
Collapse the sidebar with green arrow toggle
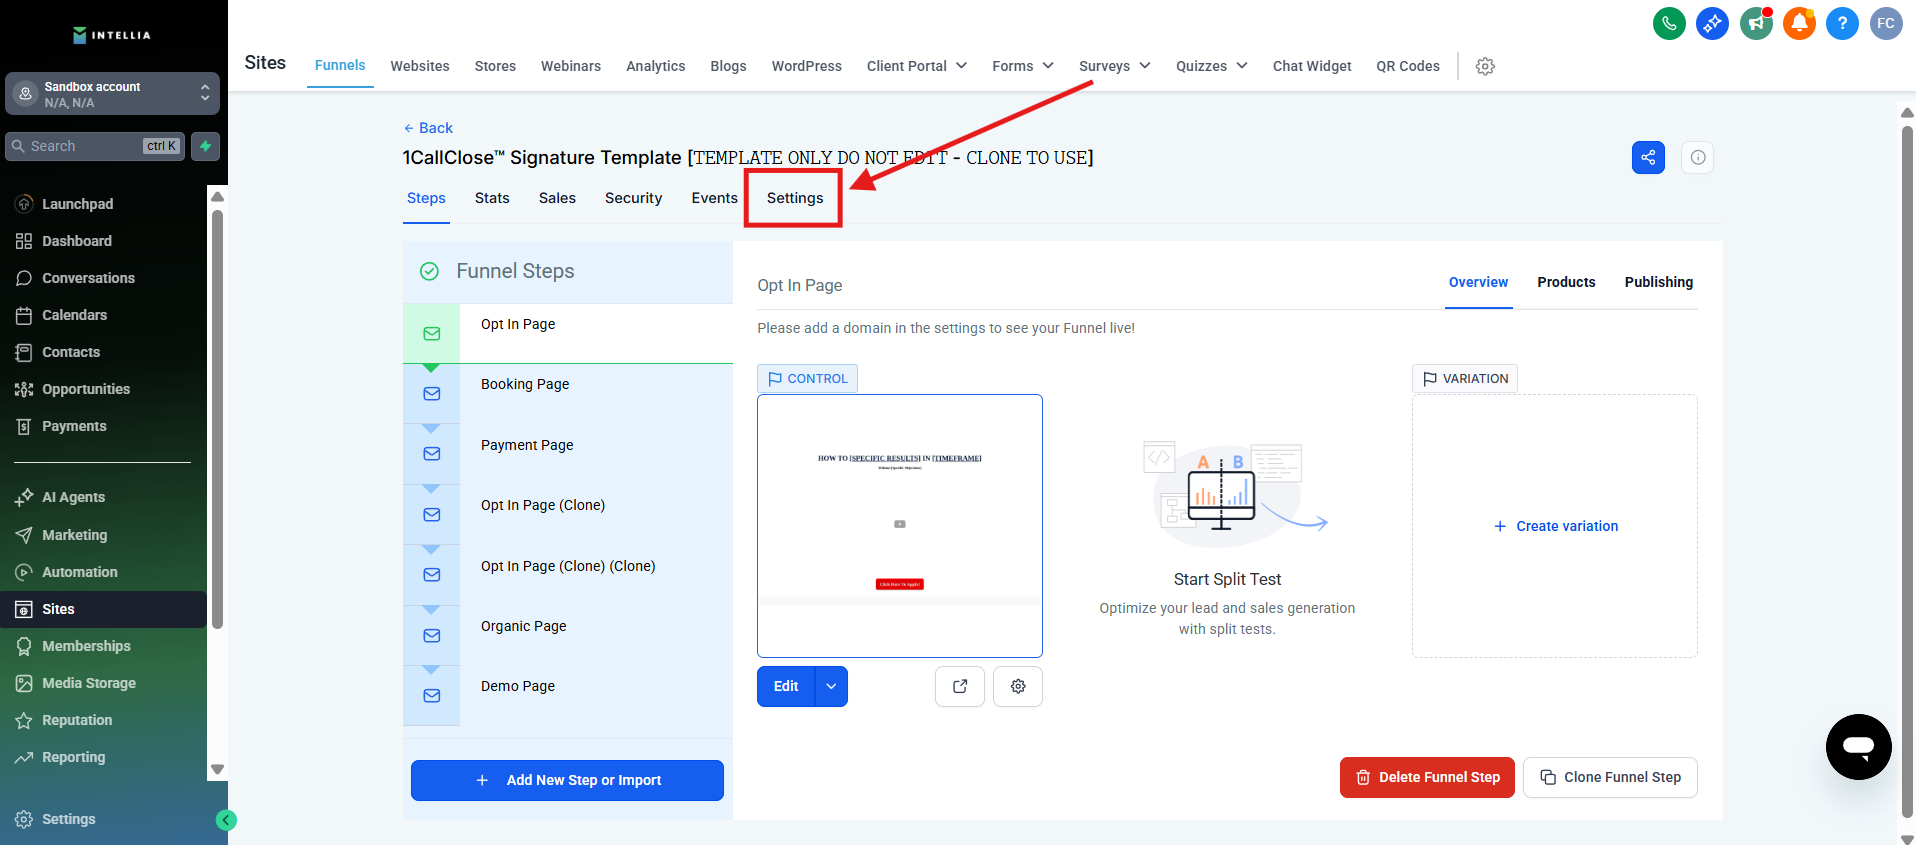226,820
